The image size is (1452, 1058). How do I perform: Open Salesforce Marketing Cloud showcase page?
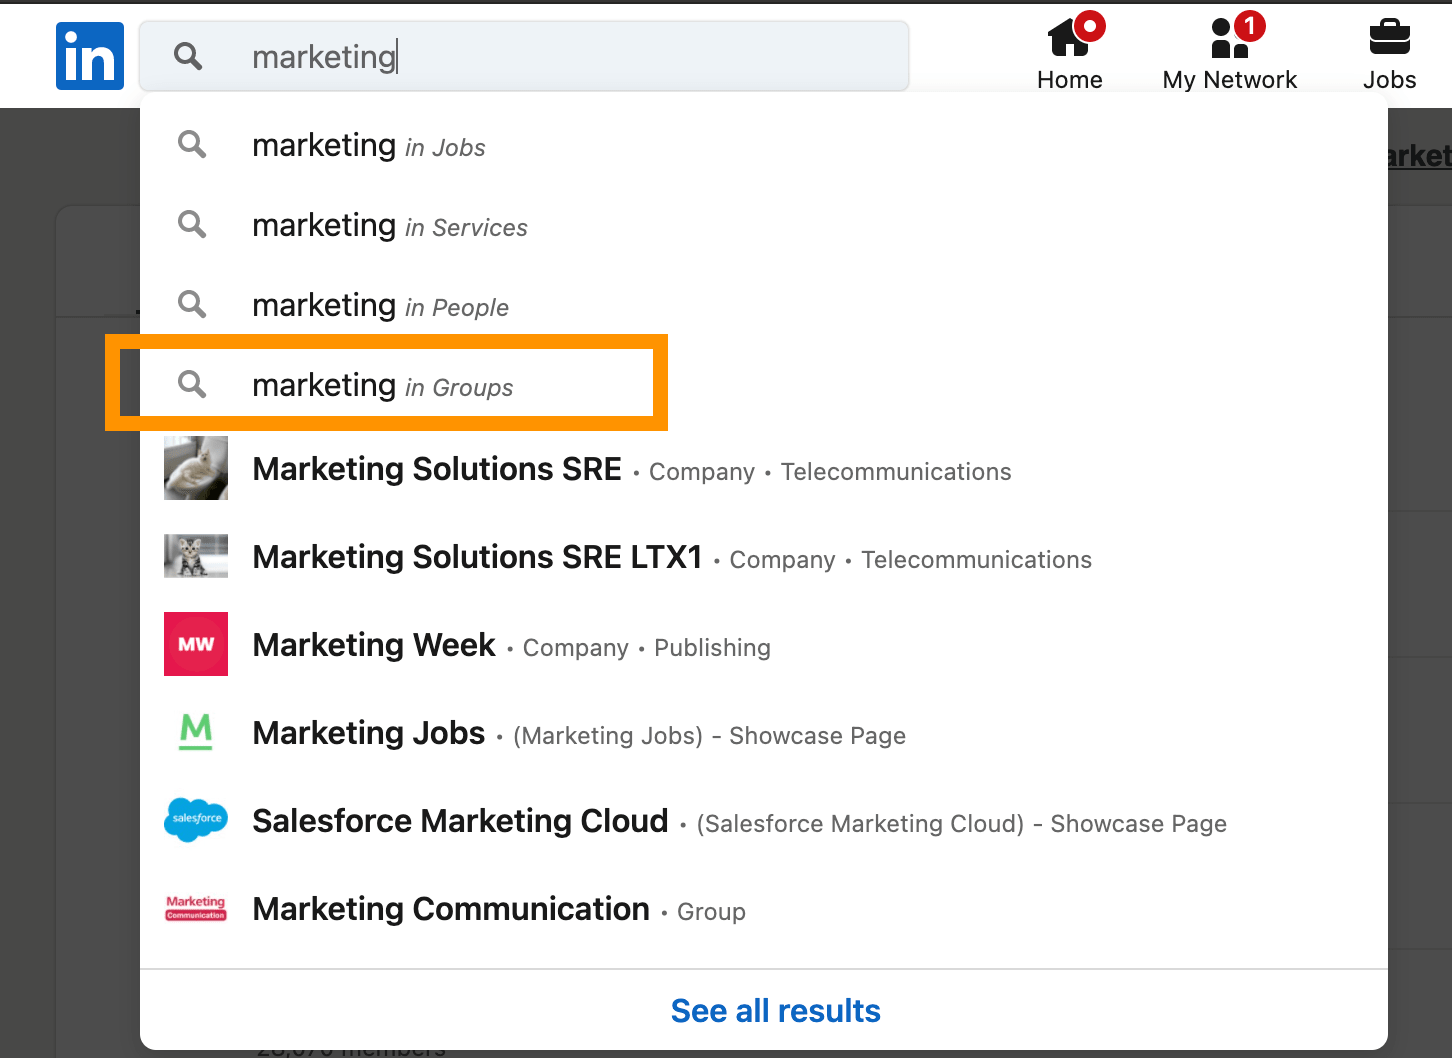460,822
